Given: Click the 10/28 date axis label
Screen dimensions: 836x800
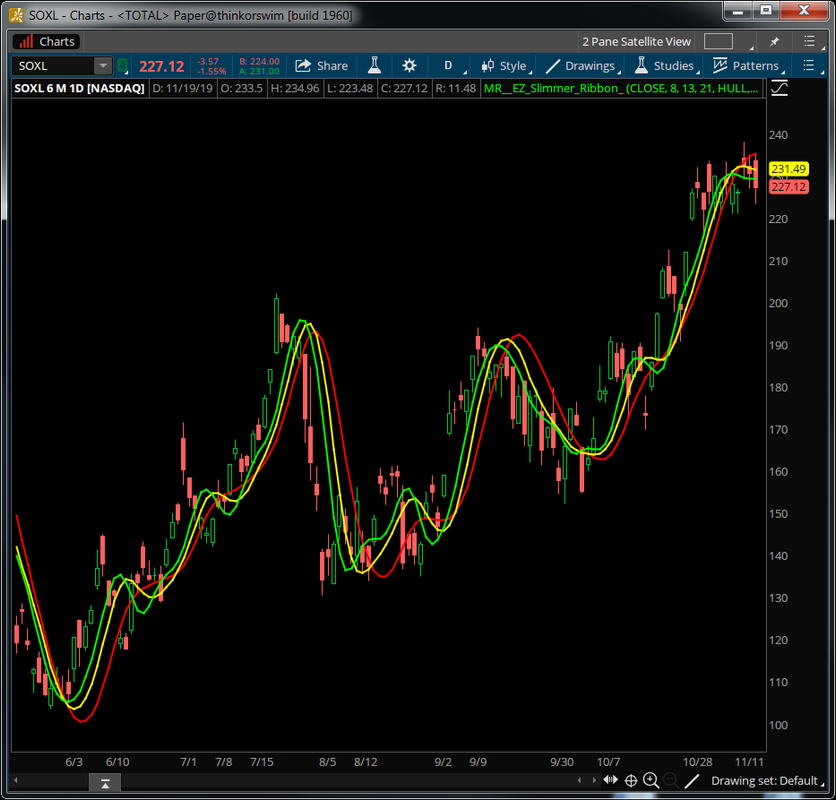Looking at the screenshot, I should [x=697, y=762].
